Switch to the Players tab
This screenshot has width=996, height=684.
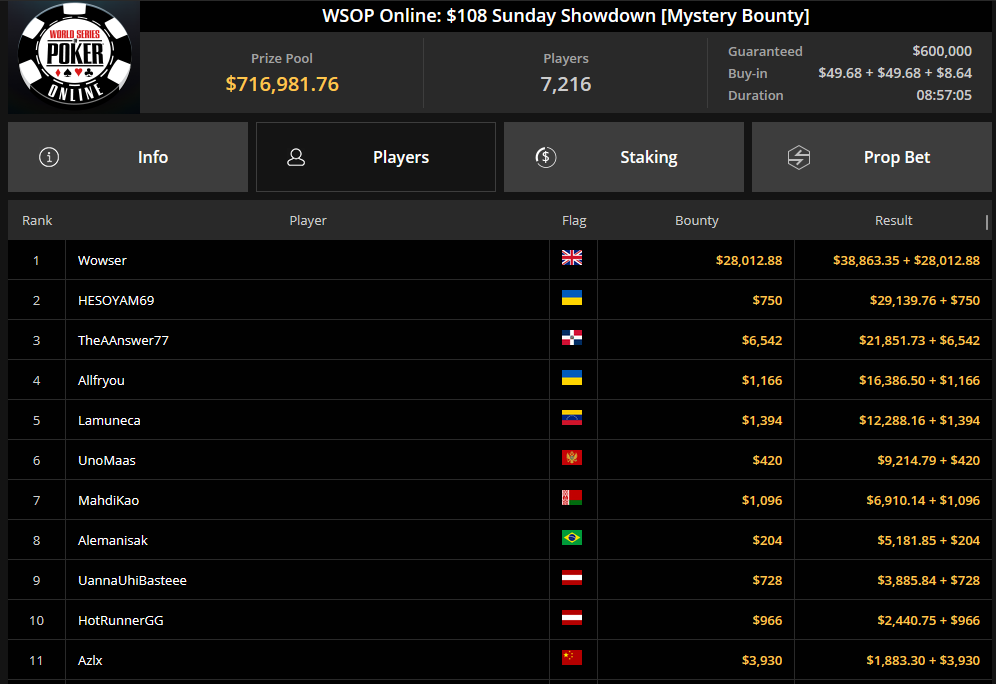click(376, 157)
